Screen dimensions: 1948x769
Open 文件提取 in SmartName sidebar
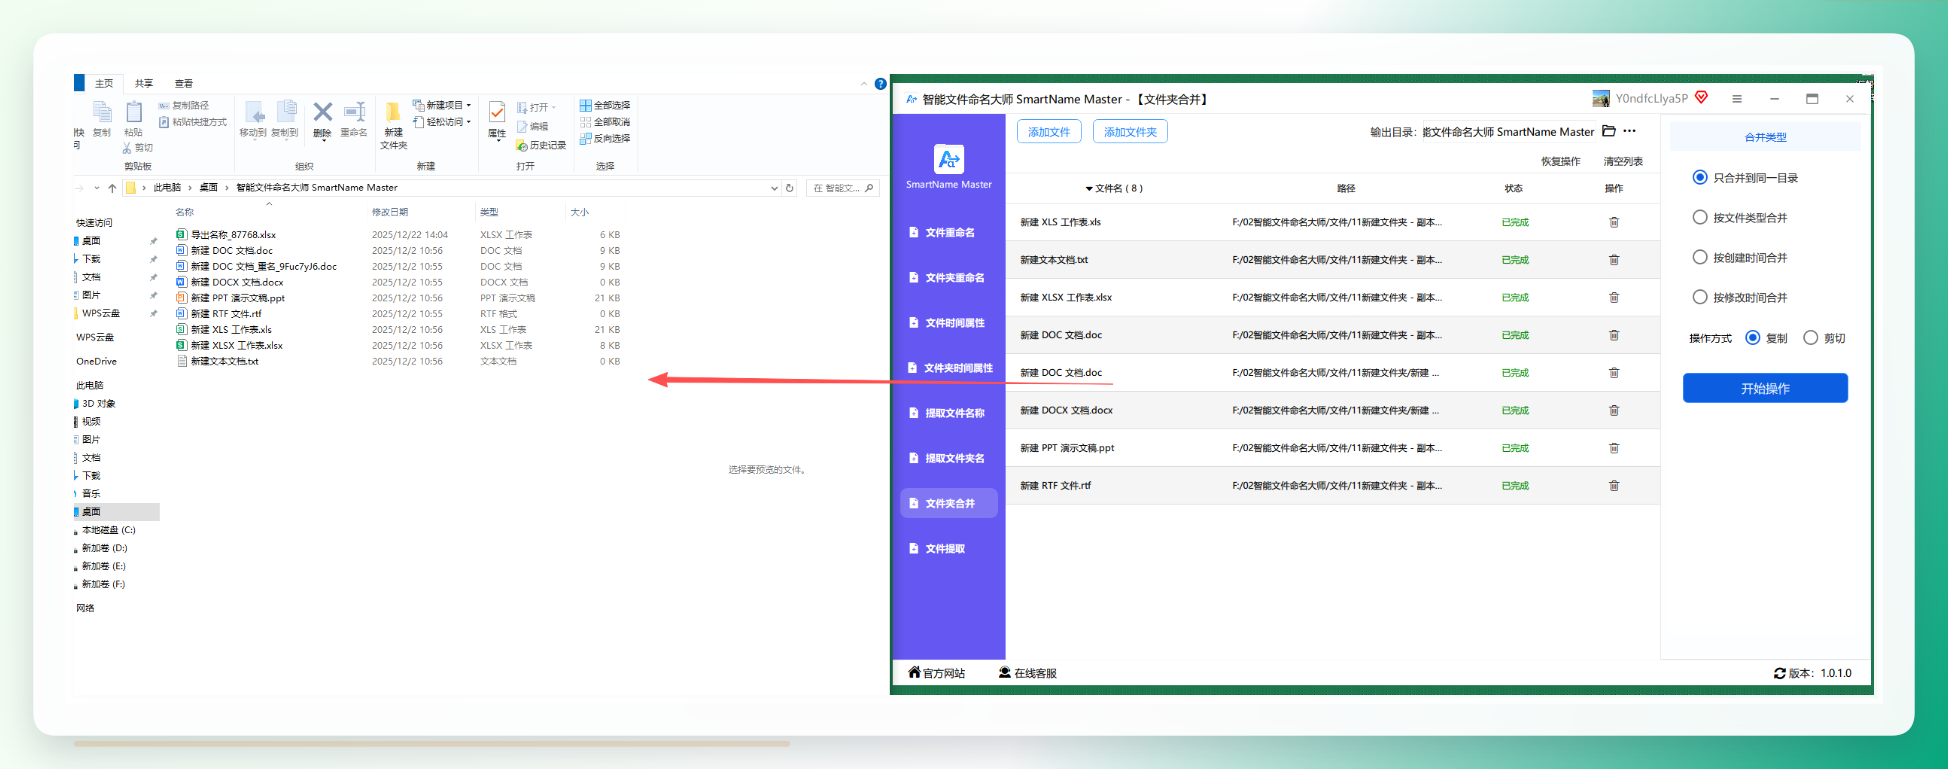click(x=949, y=549)
